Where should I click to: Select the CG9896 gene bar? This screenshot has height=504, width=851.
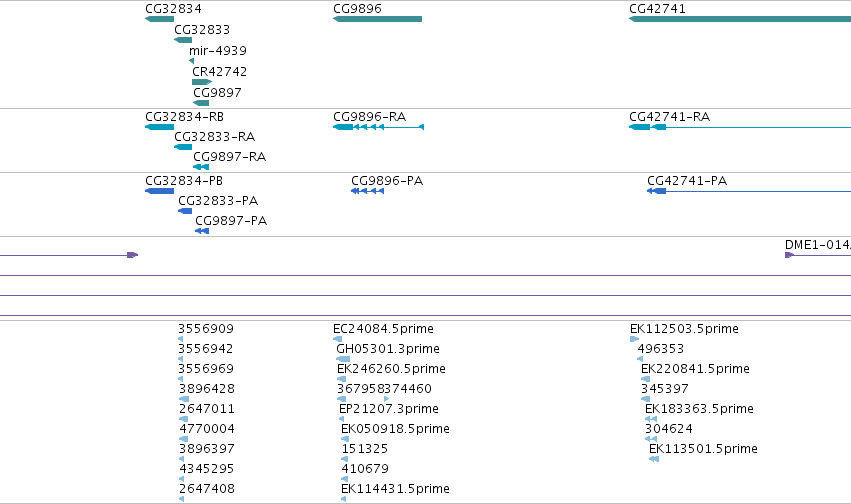377,20
